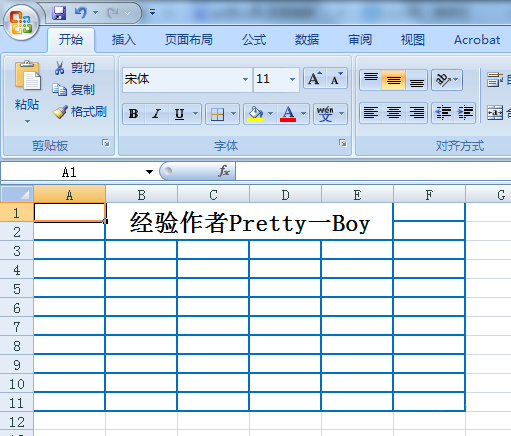This screenshot has height=436, width=511.
Task: Increase indent
Action: click(x=465, y=113)
